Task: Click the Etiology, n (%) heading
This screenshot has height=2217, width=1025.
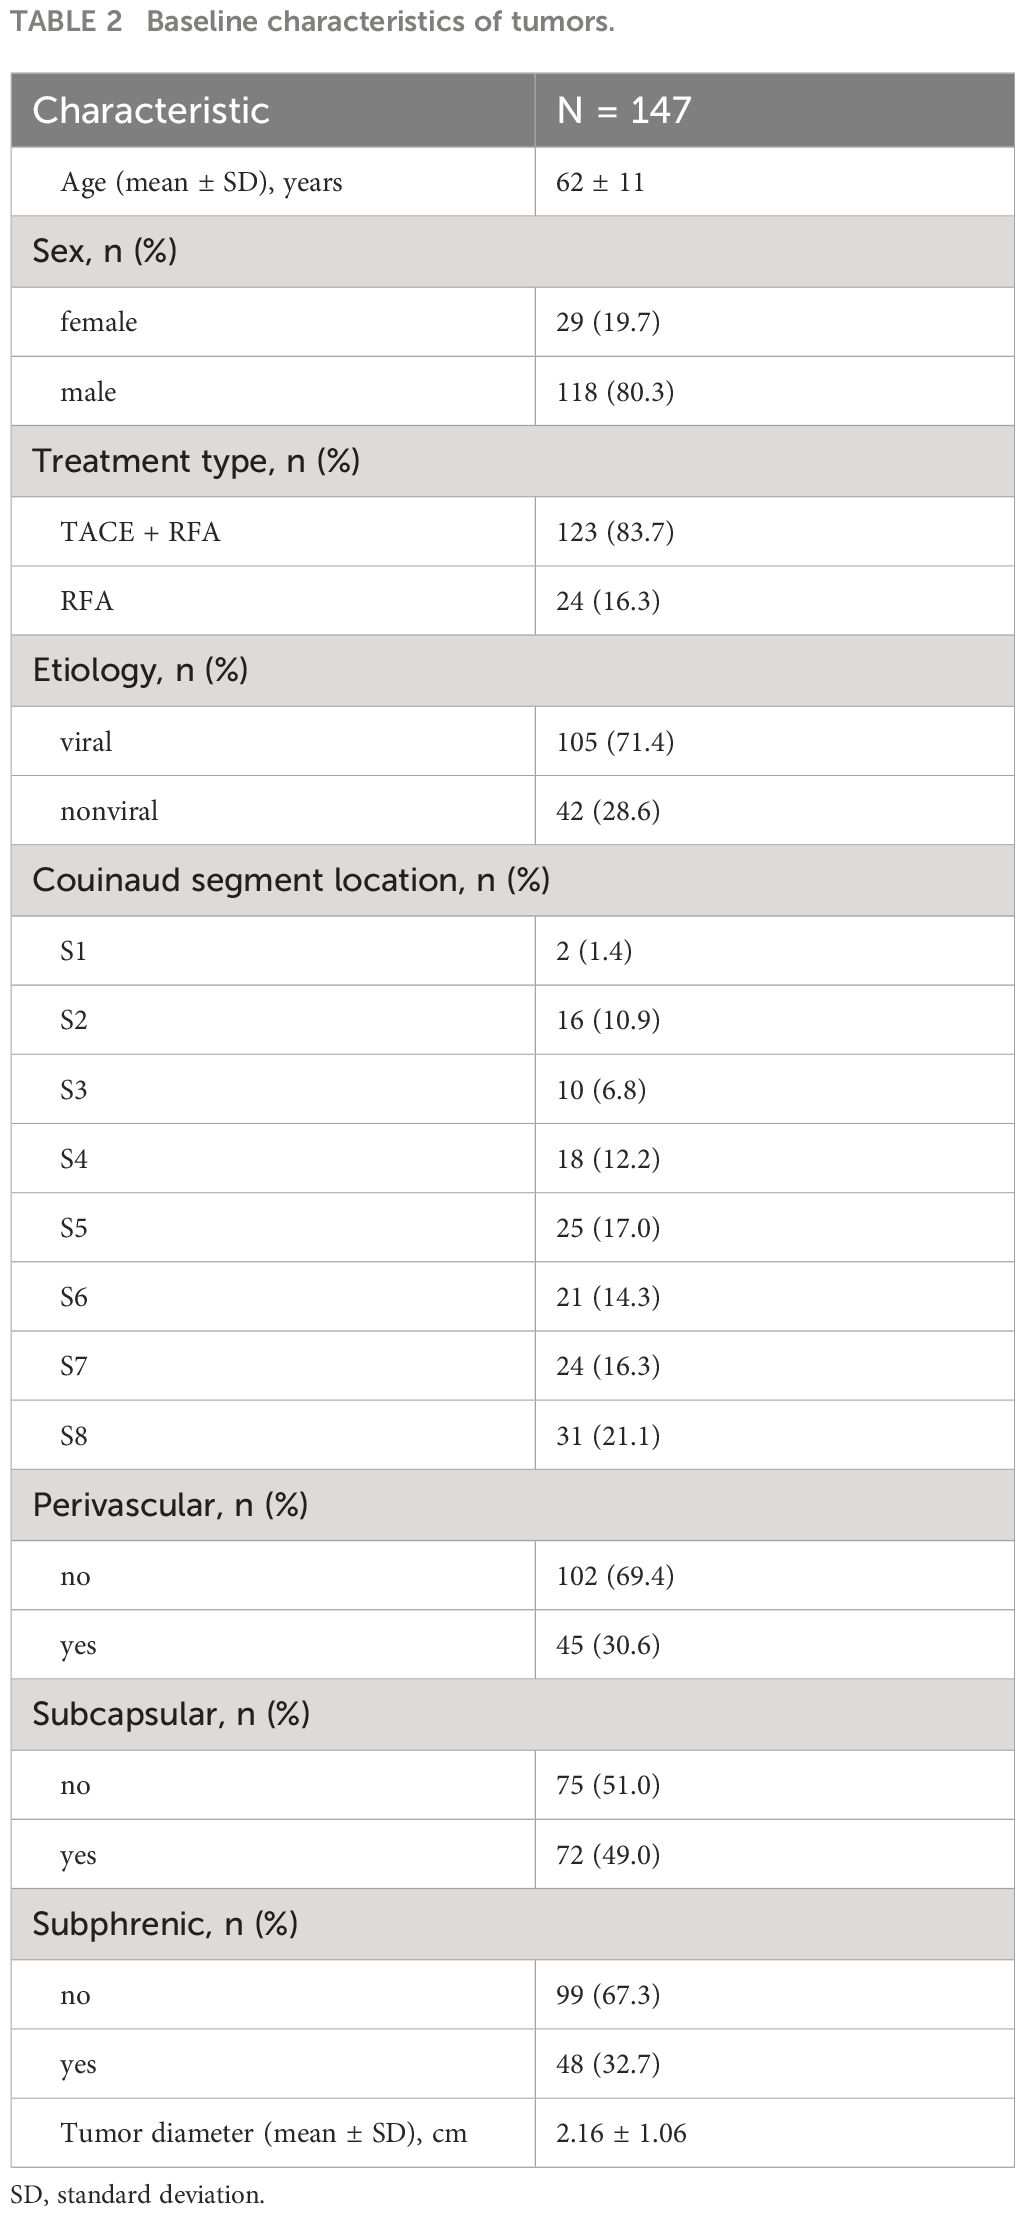Action: tap(140, 670)
